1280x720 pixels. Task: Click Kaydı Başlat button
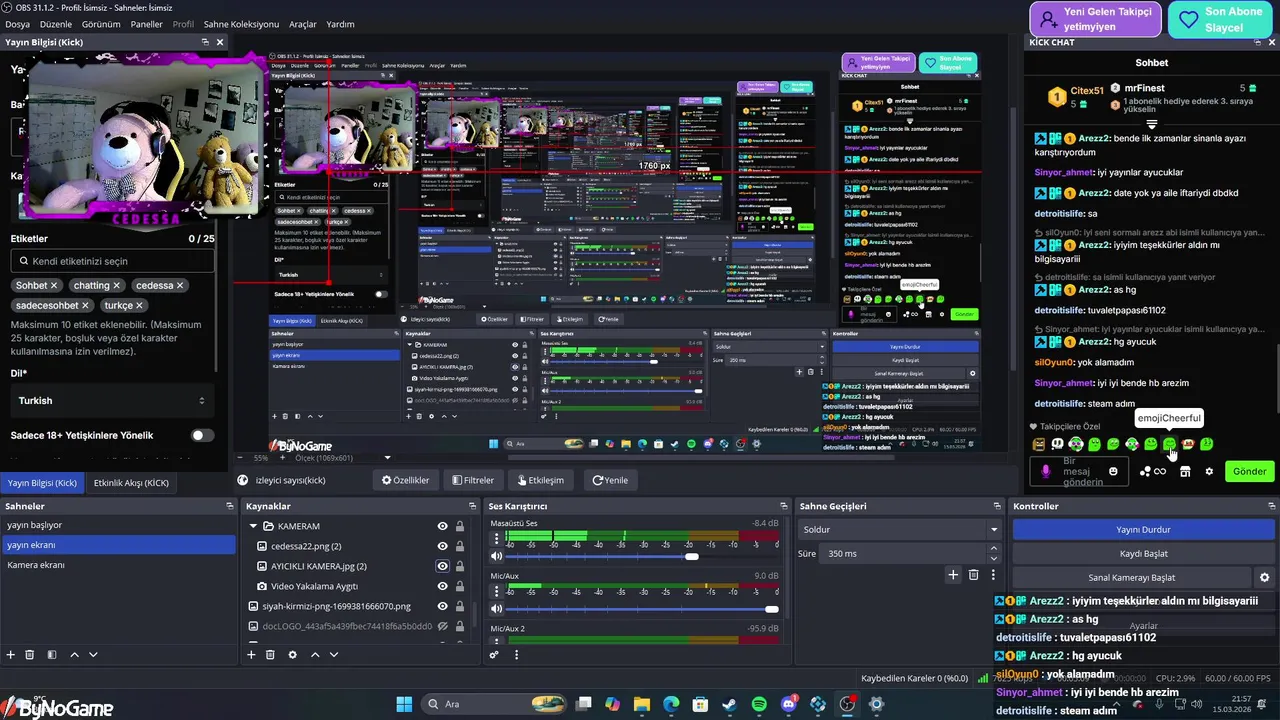(x=1143, y=553)
